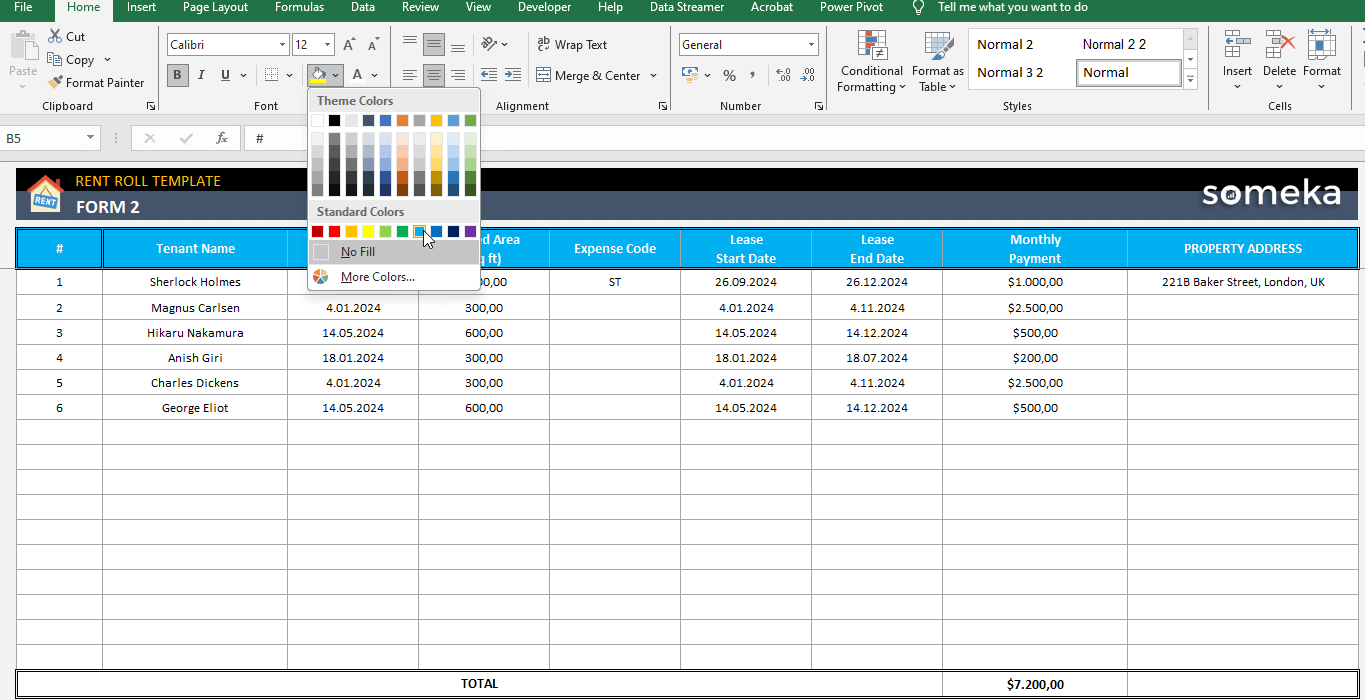Enable center text alignment
This screenshot has width=1365, height=700.
coord(433,75)
